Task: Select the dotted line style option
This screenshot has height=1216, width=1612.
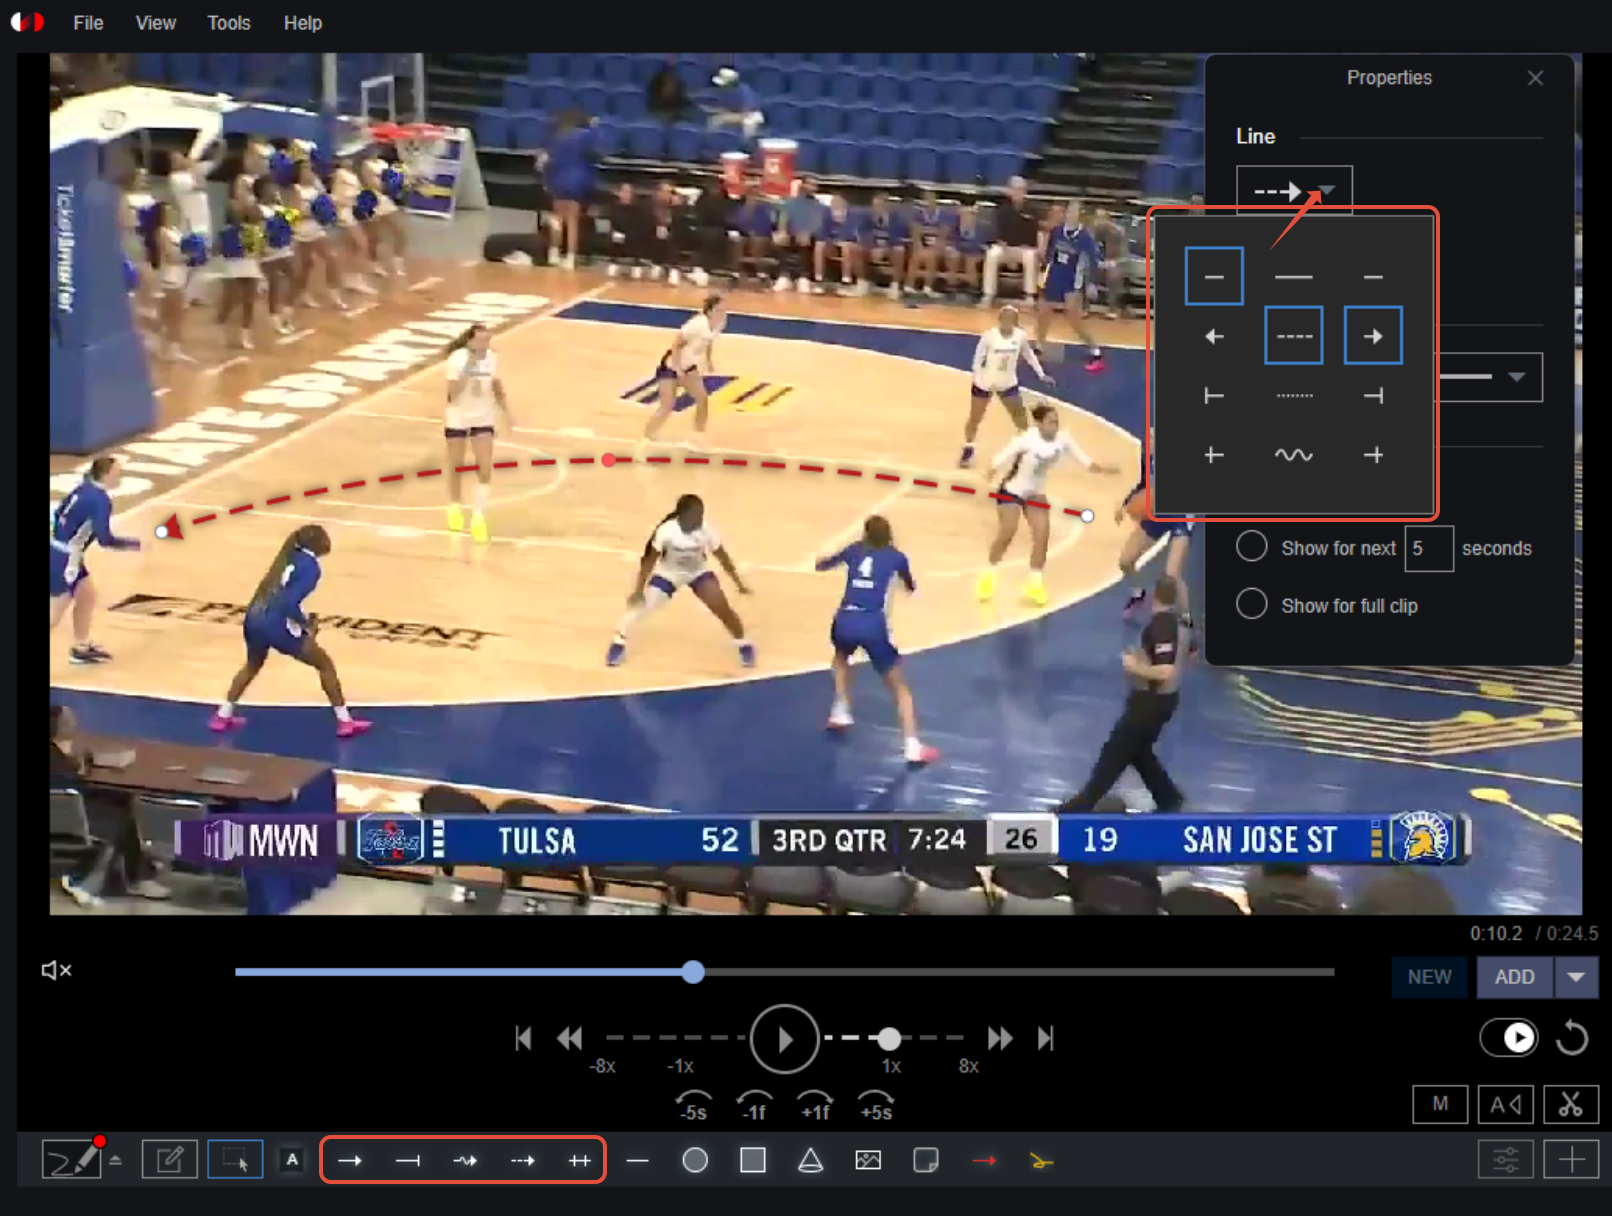Action: click(x=1294, y=396)
